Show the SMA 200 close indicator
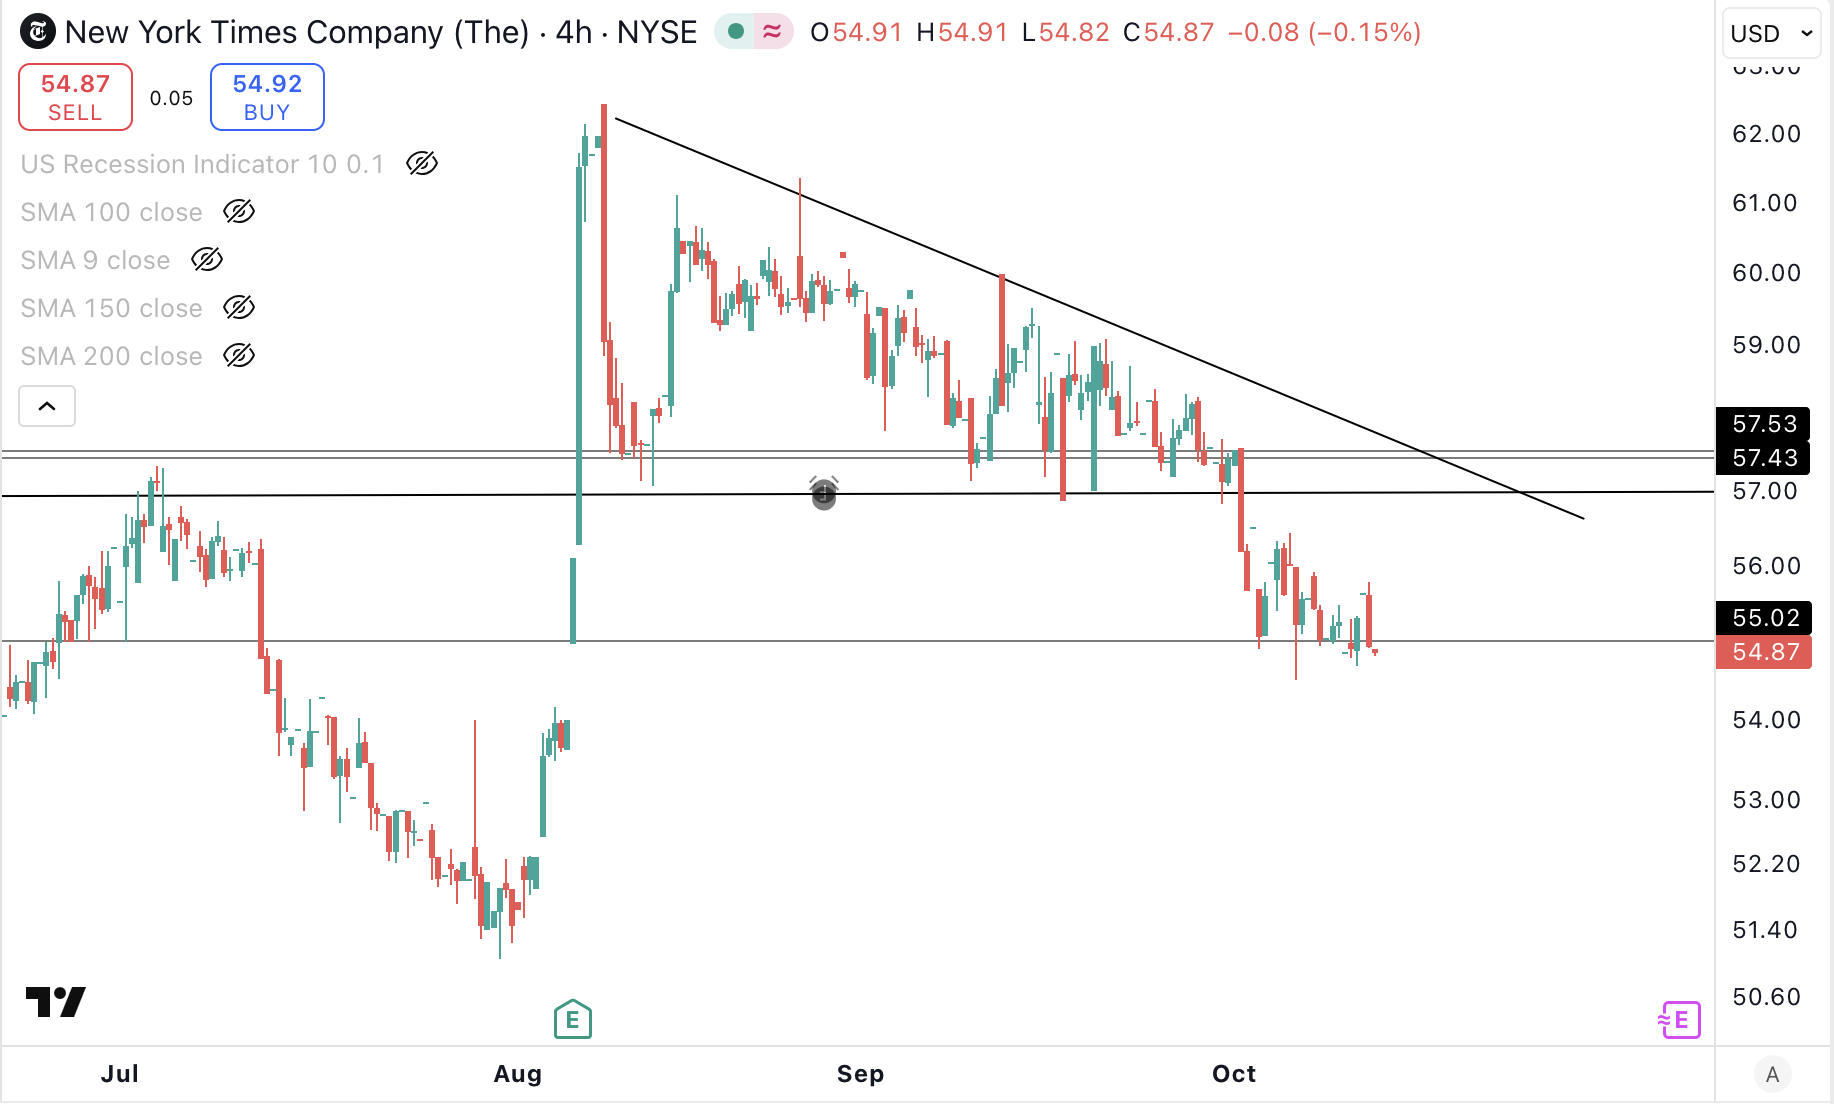The height and width of the screenshot is (1104, 1834). click(239, 356)
